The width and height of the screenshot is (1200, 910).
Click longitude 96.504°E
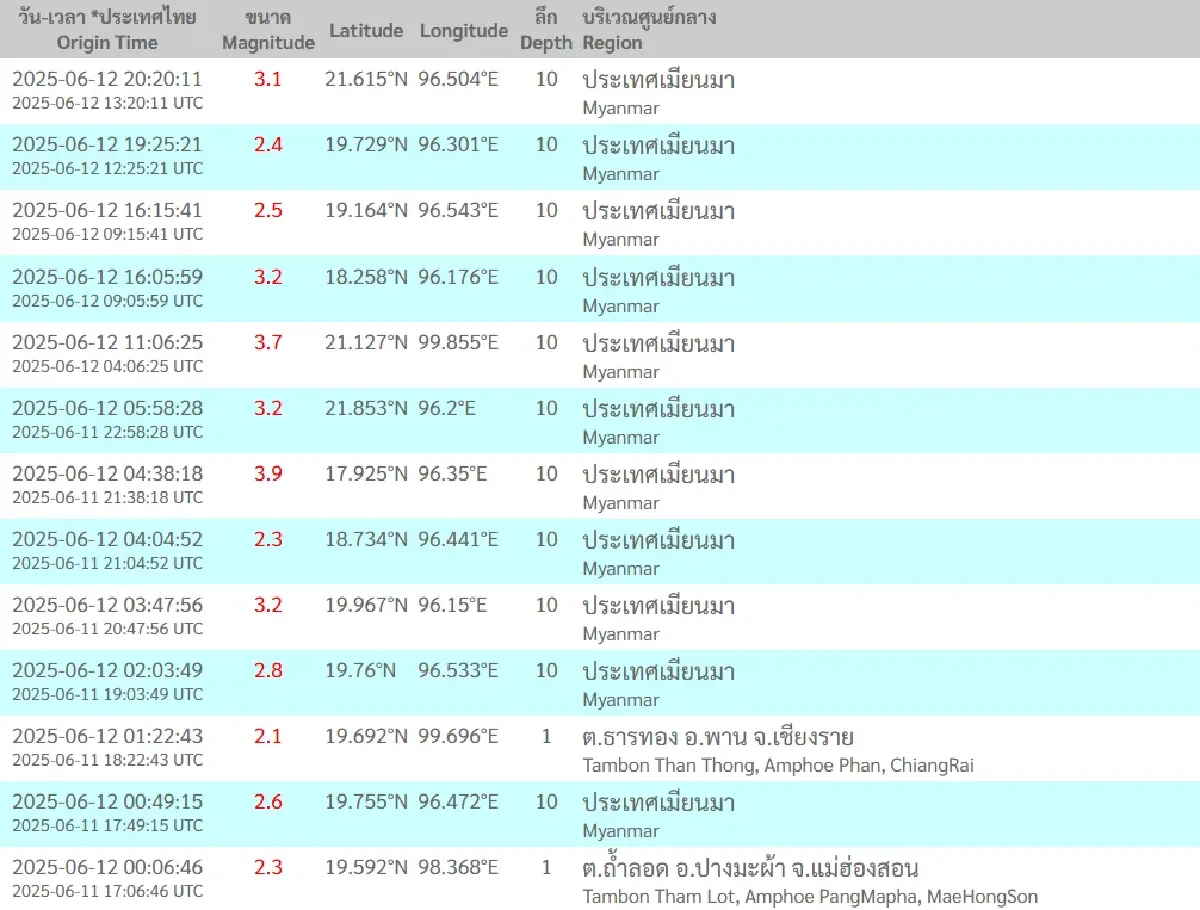point(458,79)
